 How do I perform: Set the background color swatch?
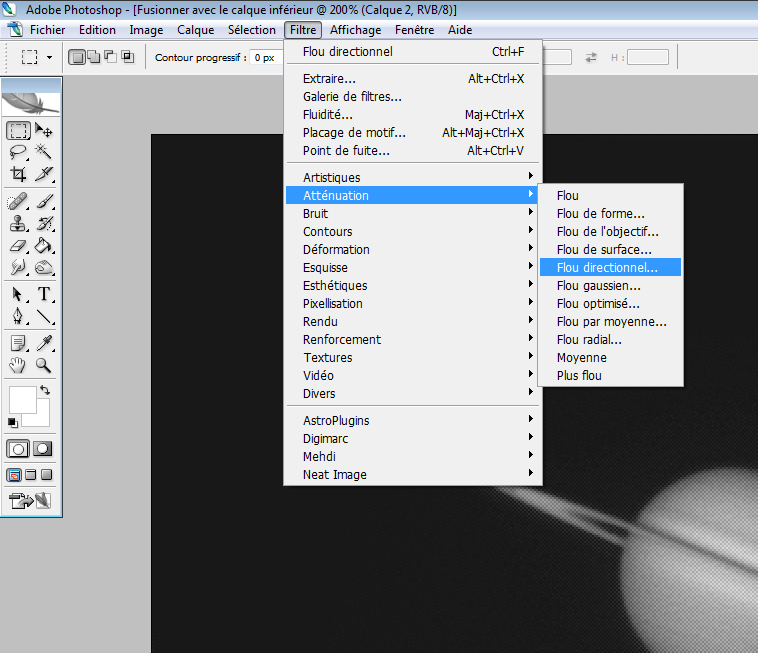click(x=43, y=419)
